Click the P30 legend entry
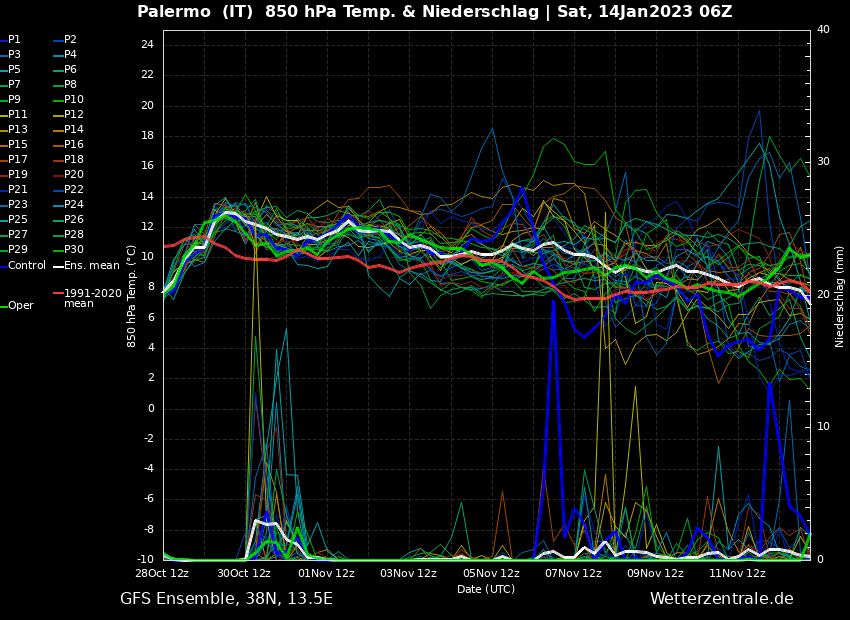 coord(74,250)
